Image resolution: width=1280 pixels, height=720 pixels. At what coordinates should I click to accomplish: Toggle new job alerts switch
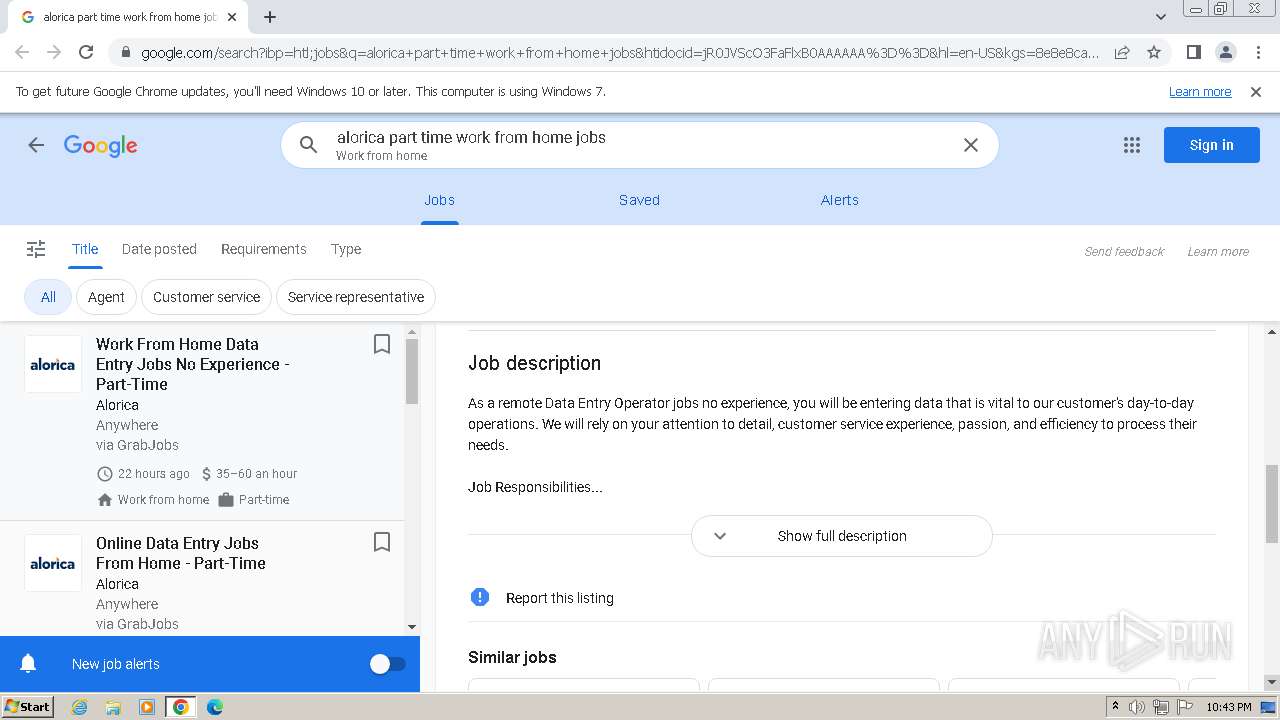point(388,664)
